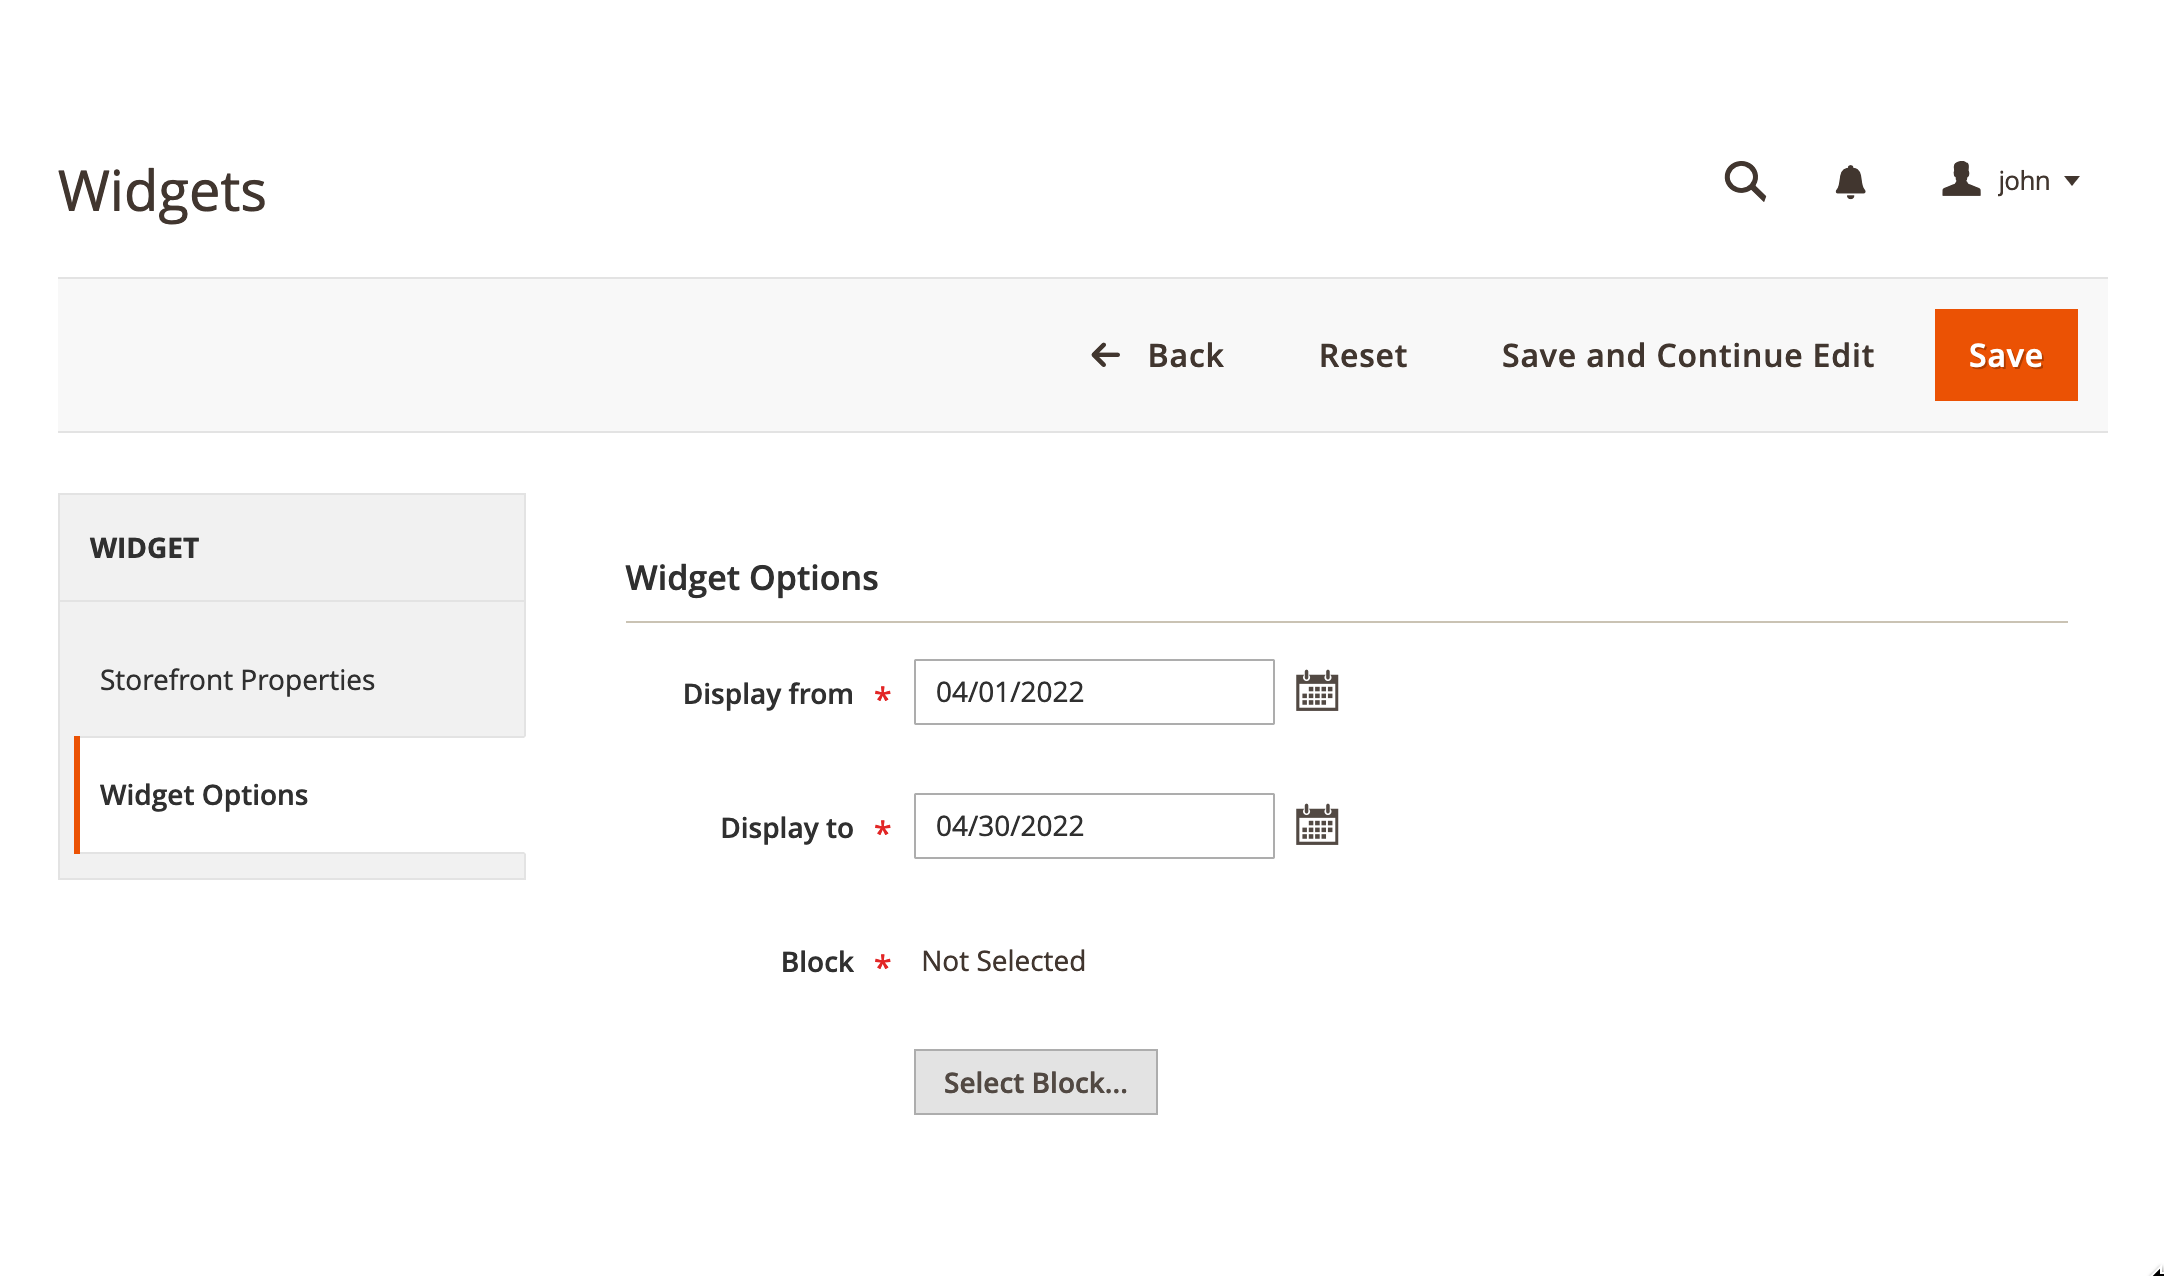This screenshot has width=2164, height=1276.
Task: Click the Select Block... button
Action: click(x=1035, y=1082)
